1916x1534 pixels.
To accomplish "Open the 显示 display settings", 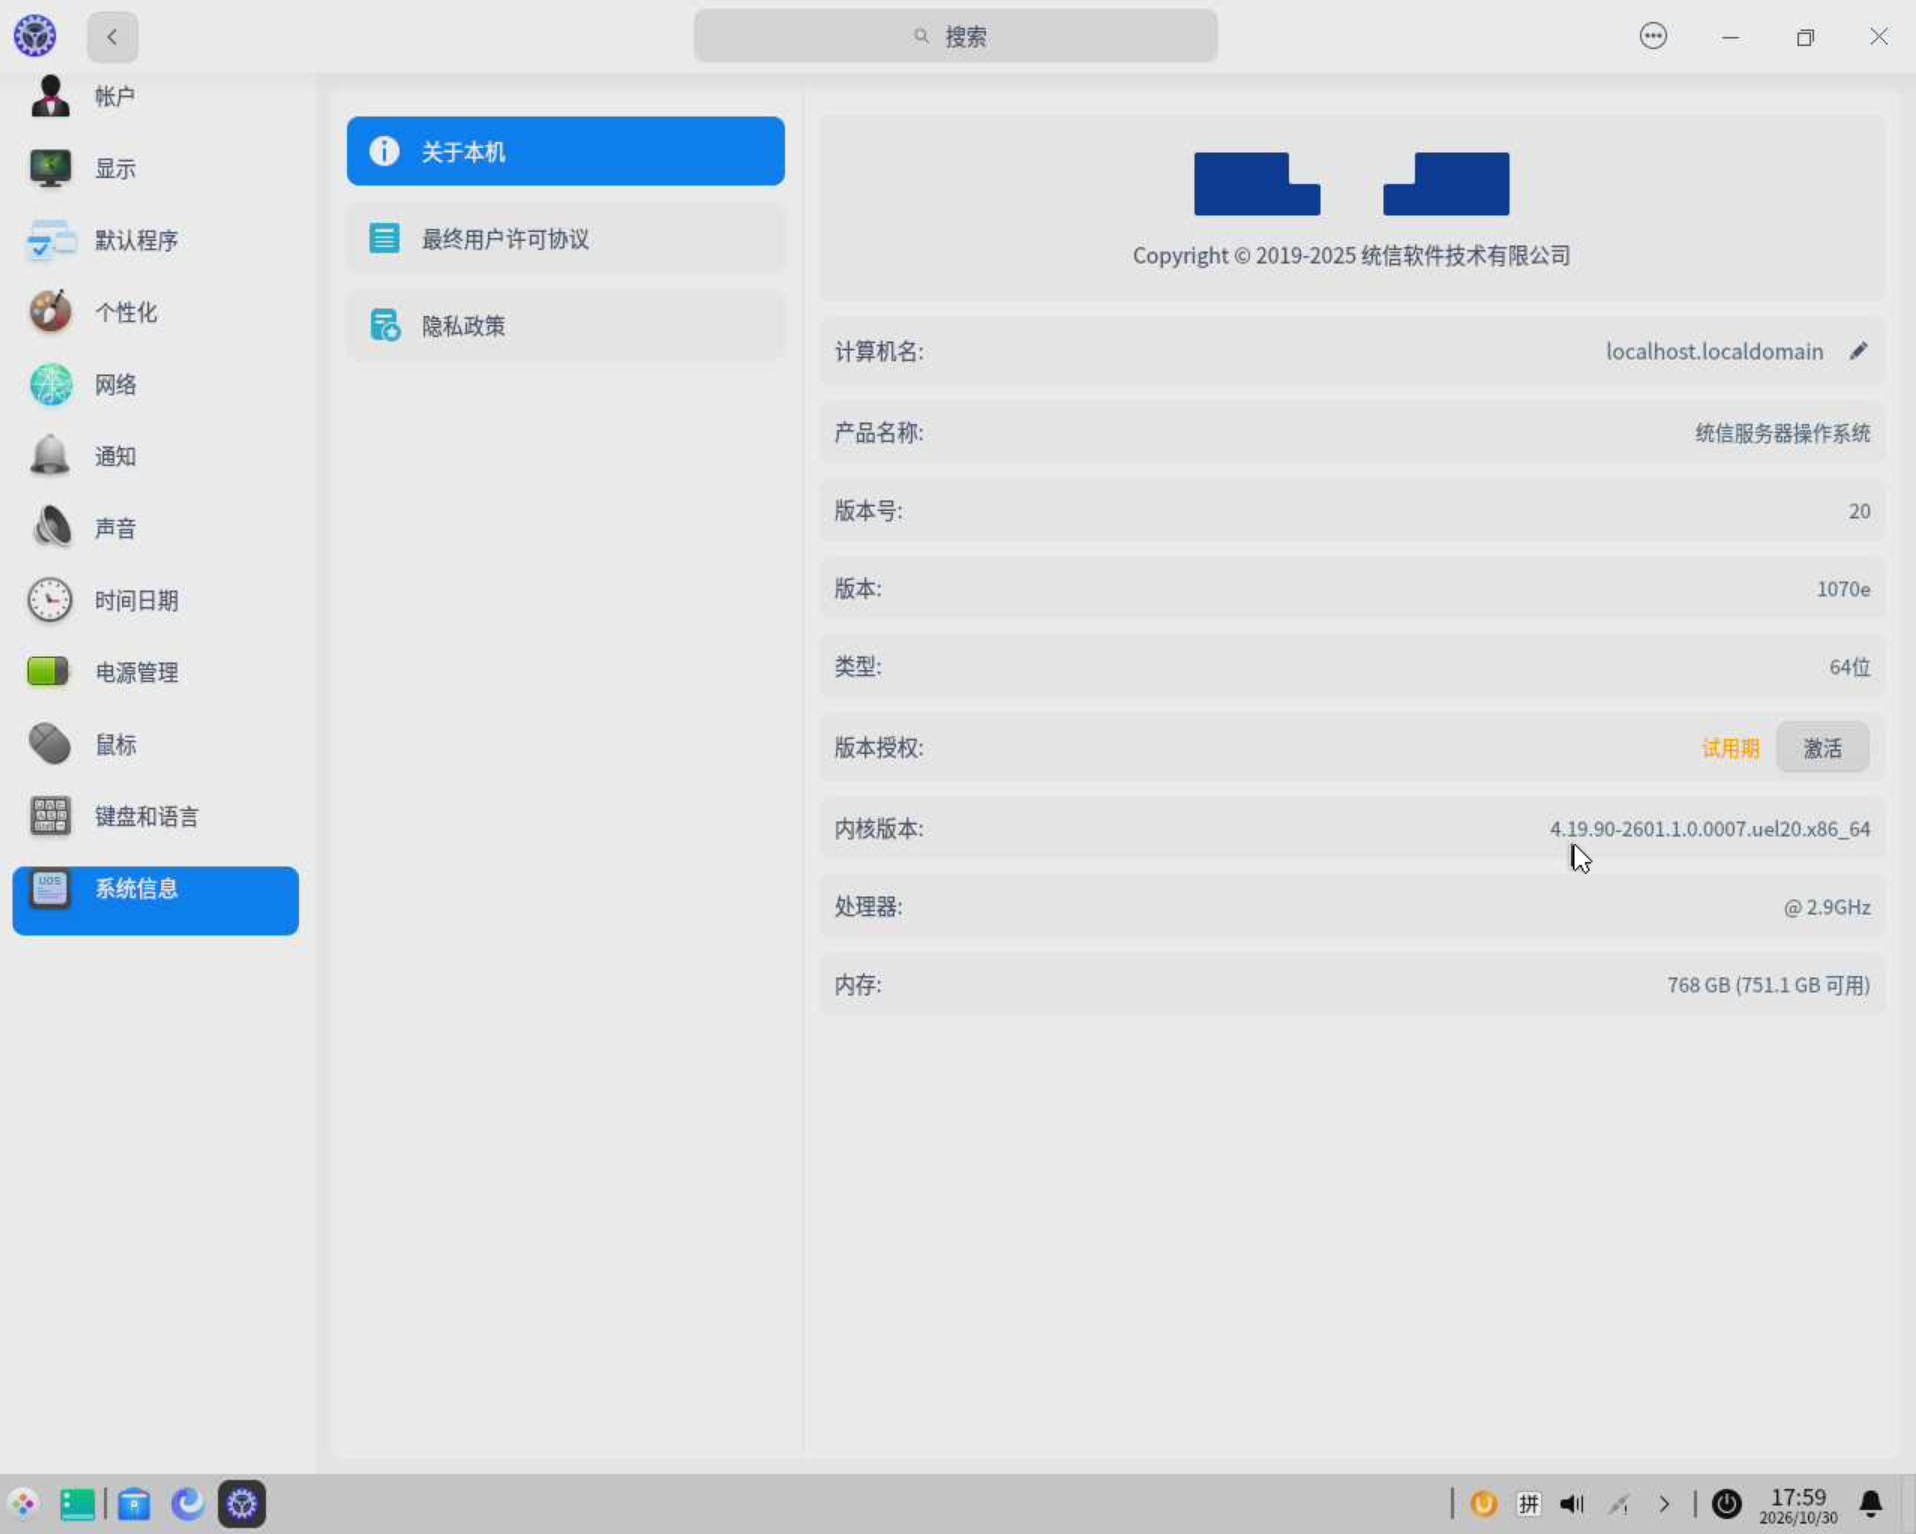I will (x=155, y=168).
